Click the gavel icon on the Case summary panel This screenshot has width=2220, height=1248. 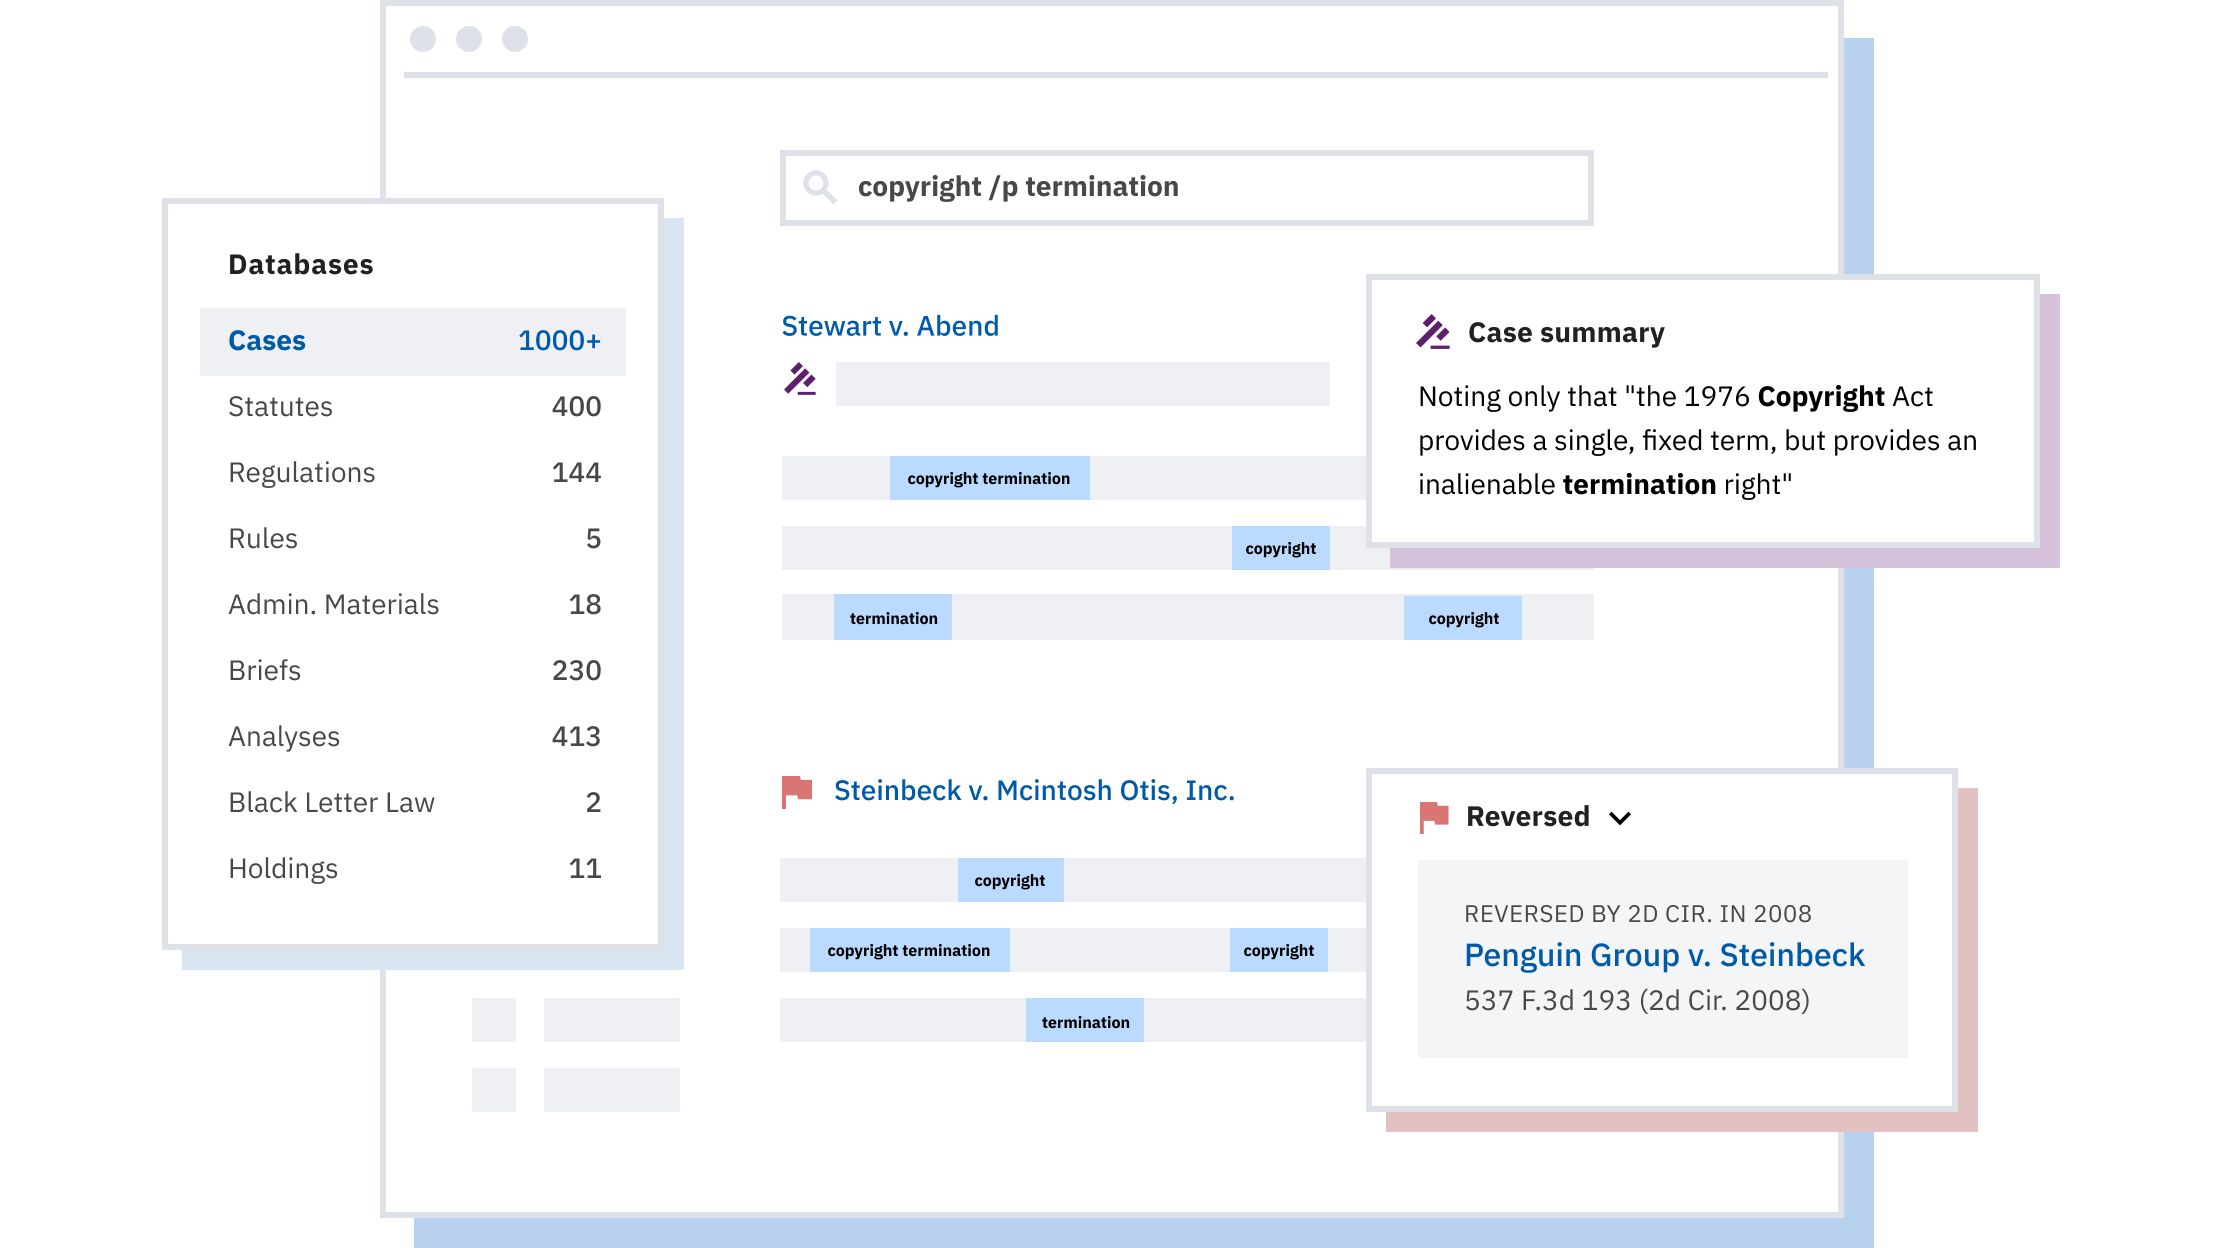point(1432,331)
